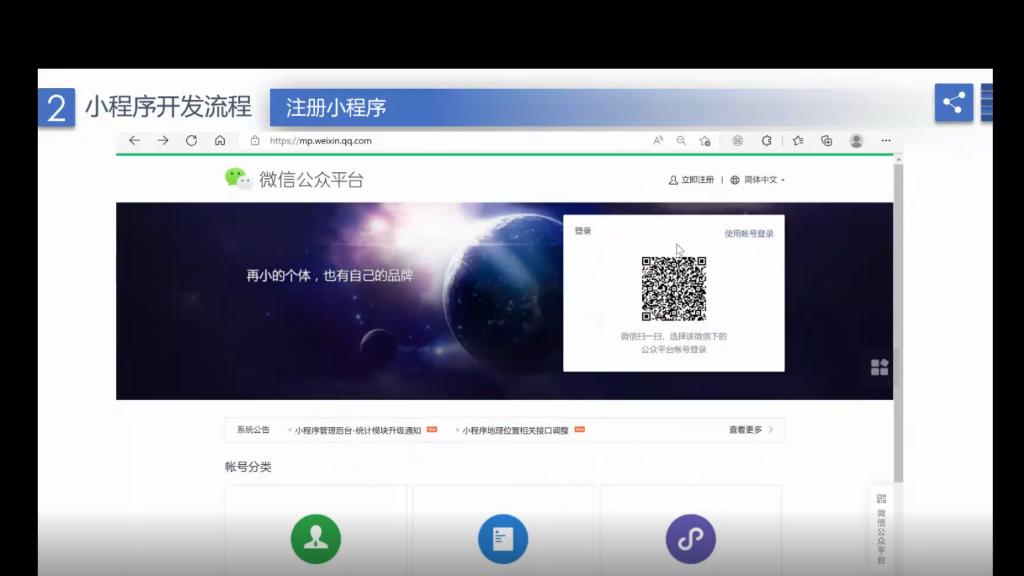Click the 微信公众平台 side QR widget

click(881, 529)
